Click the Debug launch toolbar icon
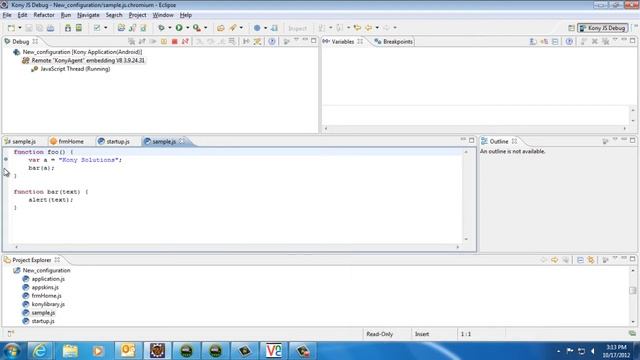The height and width of the screenshot is (360, 640). [162, 28]
